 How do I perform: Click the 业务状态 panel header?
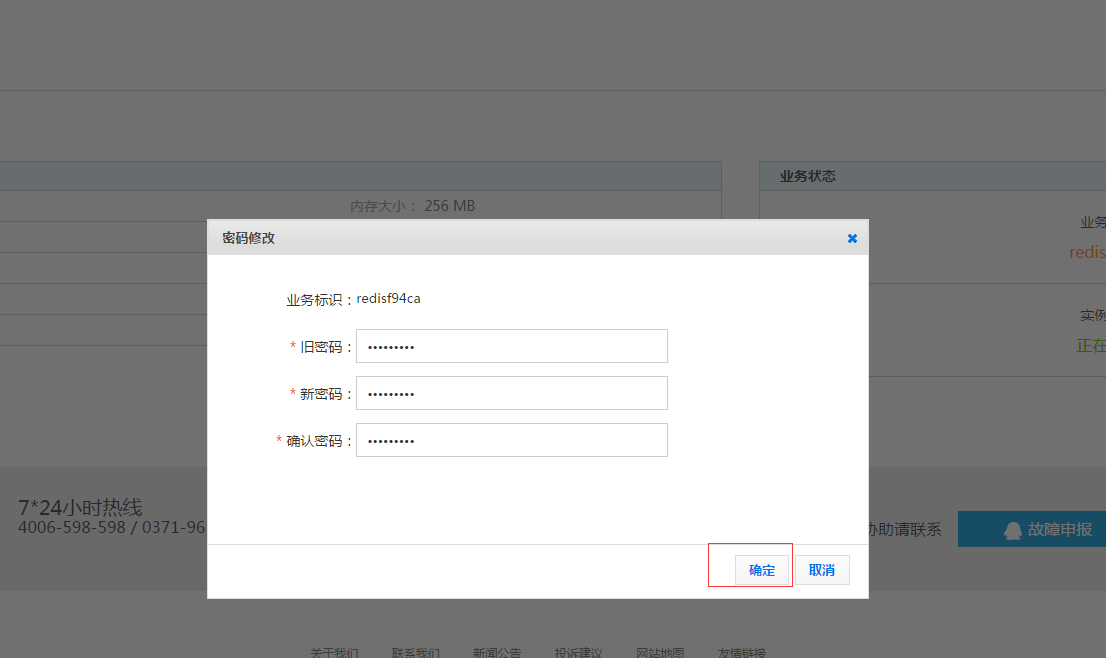808,176
